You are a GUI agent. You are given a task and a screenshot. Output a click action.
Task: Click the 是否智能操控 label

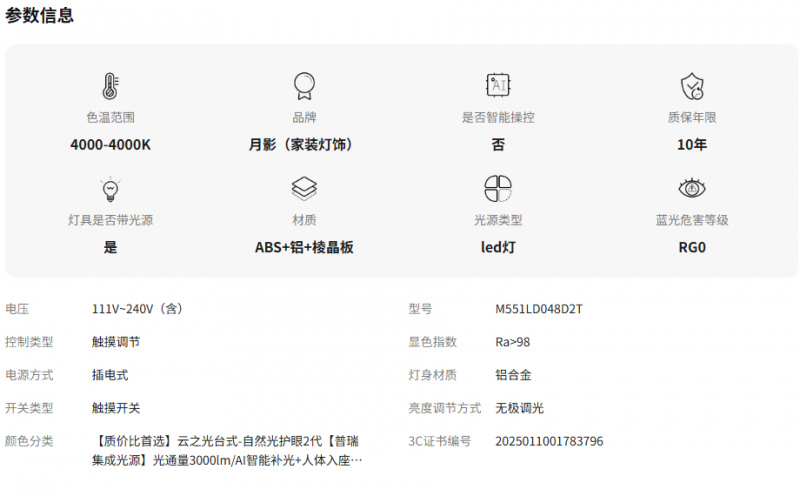(x=498, y=117)
